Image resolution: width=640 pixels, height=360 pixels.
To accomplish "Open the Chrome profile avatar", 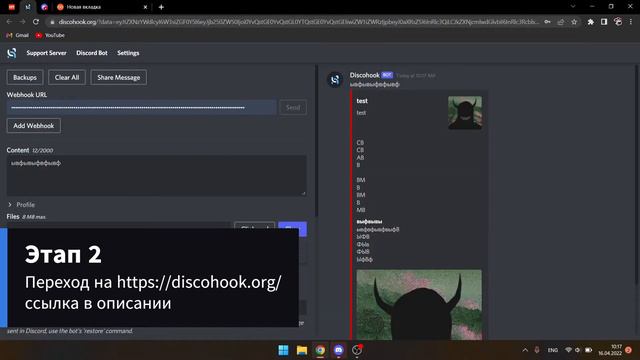I will [618, 22].
